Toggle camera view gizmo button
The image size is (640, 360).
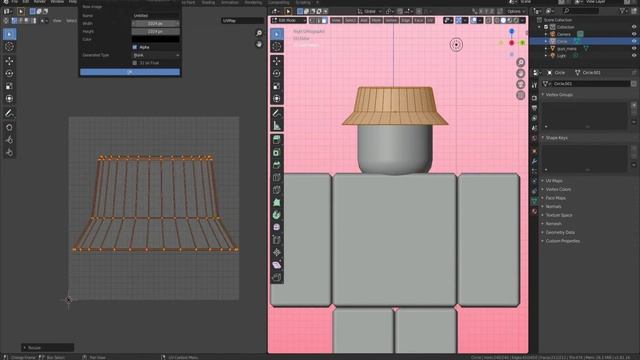(x=520, y=84)
